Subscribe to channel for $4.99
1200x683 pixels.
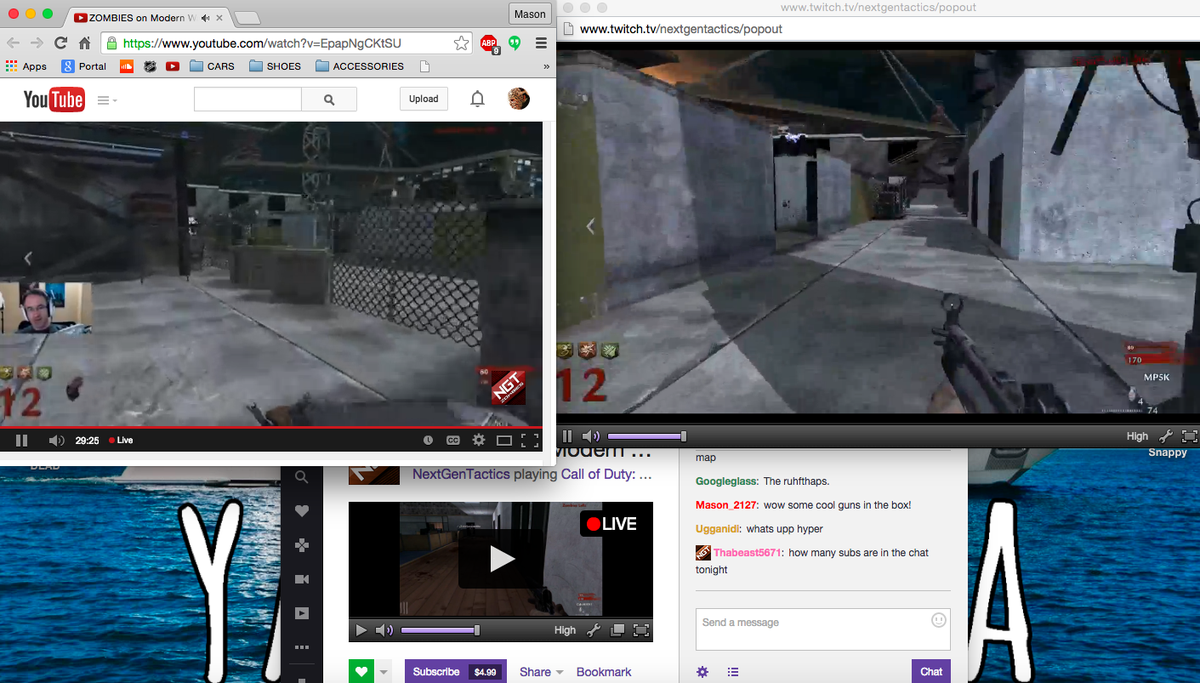pos(455,671)
